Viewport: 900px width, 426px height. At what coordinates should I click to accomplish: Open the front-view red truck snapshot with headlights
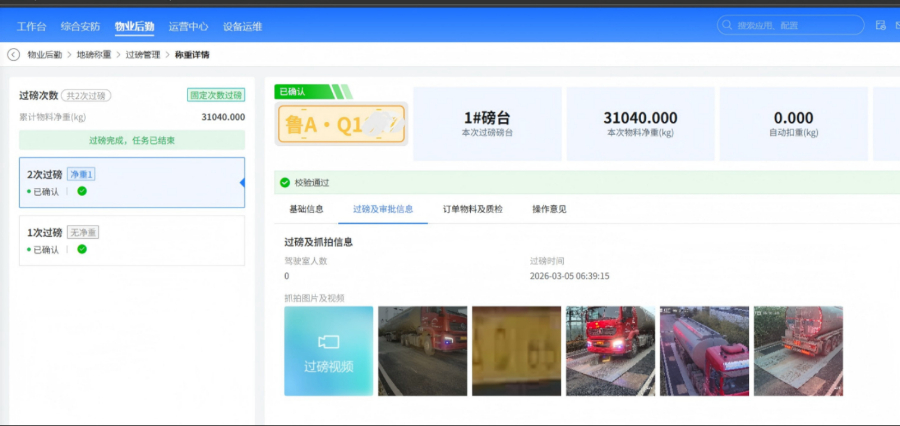coord(609,350)
